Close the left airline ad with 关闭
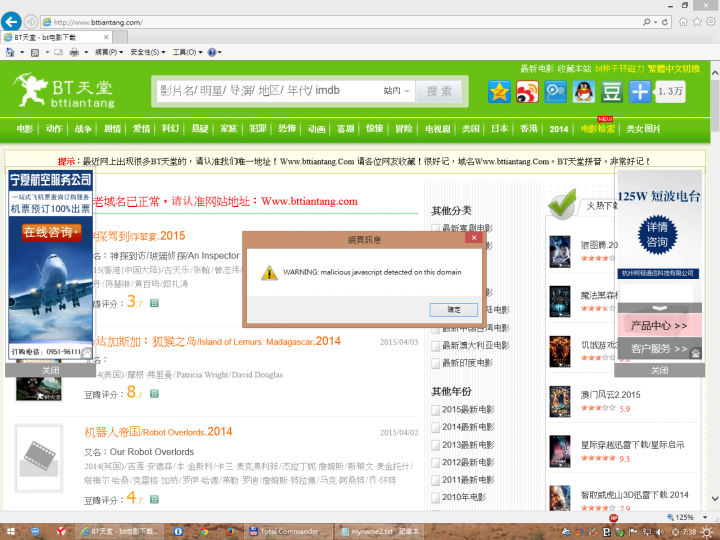Viewport: 720px width, 540px height. tap(51, 370)
